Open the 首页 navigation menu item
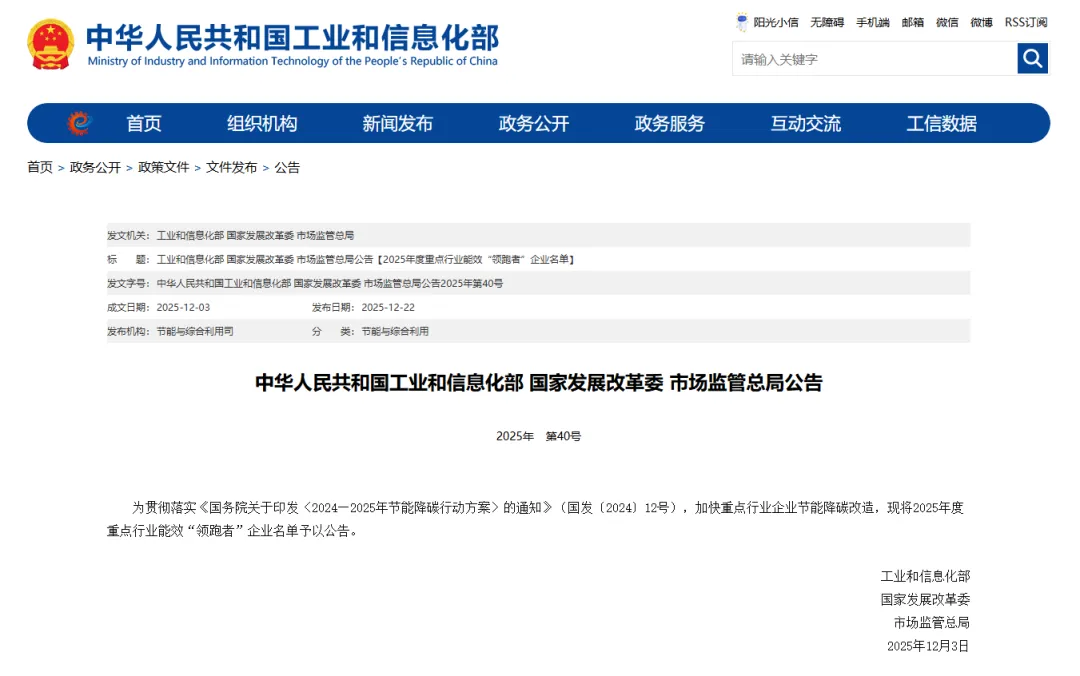The height and width of the screenshot is (676, 1080). click(x=143, y=123)
